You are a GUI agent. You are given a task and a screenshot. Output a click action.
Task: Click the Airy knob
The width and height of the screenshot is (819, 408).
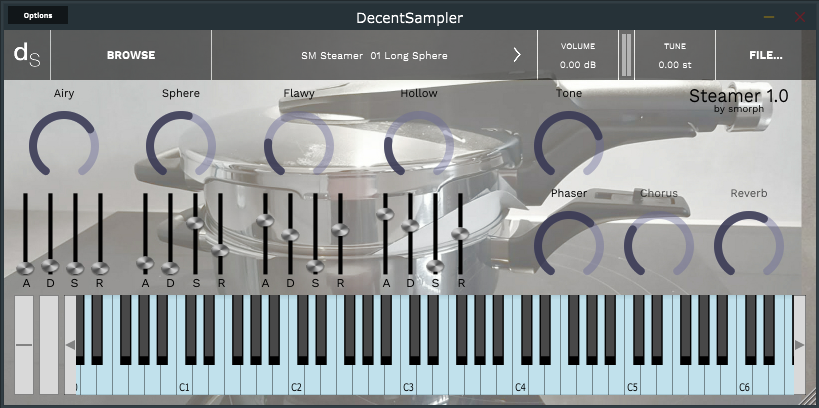point(64,145)
